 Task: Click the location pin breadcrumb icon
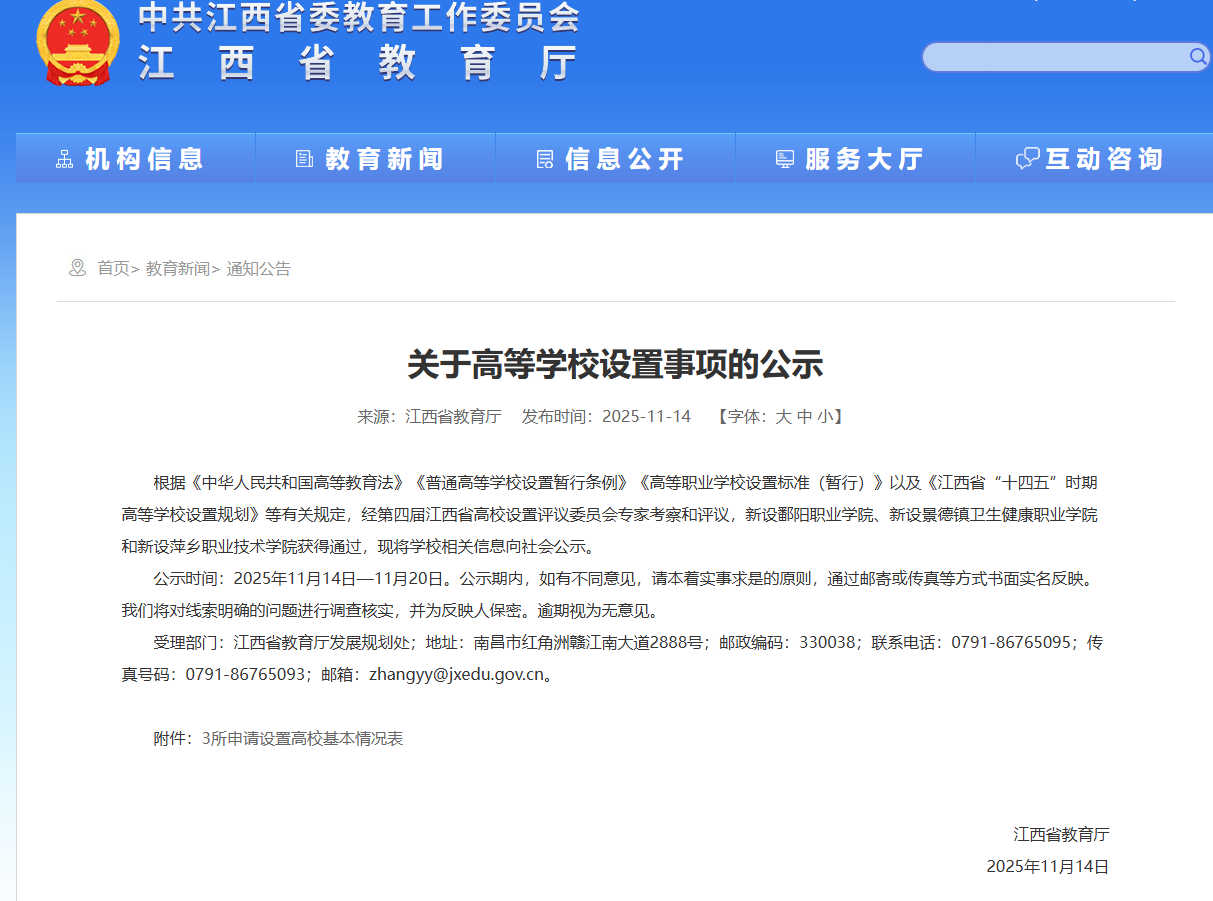coord(77,268)
